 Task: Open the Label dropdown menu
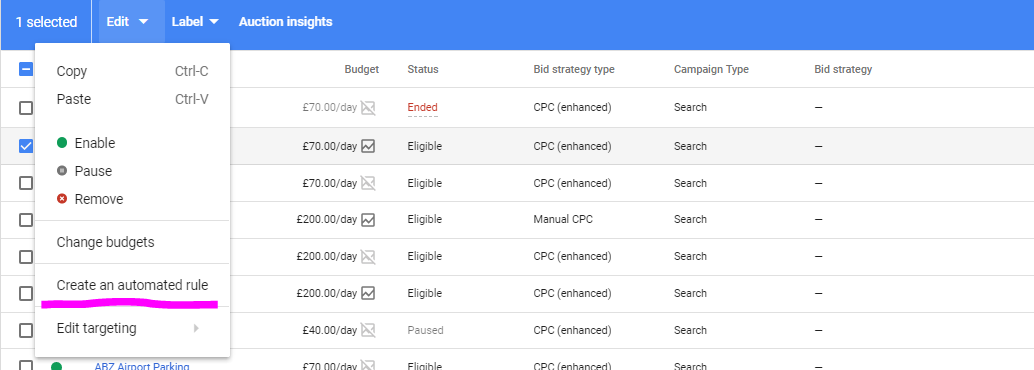tap(195, 22)
